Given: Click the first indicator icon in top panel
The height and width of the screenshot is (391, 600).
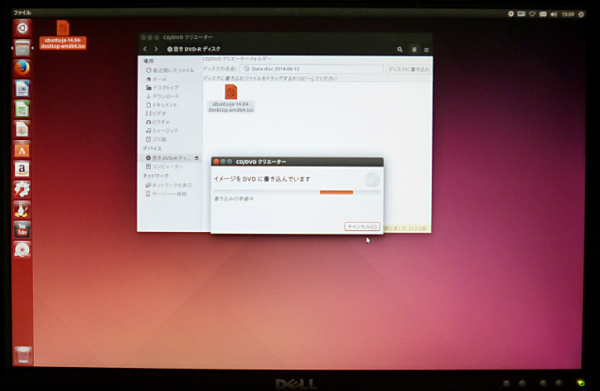Looking at the screenshot, I should point(511,14).
